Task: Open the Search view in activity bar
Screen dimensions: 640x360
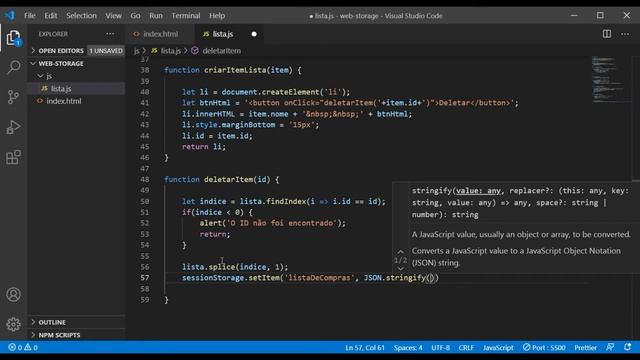Action: (13, 67)
